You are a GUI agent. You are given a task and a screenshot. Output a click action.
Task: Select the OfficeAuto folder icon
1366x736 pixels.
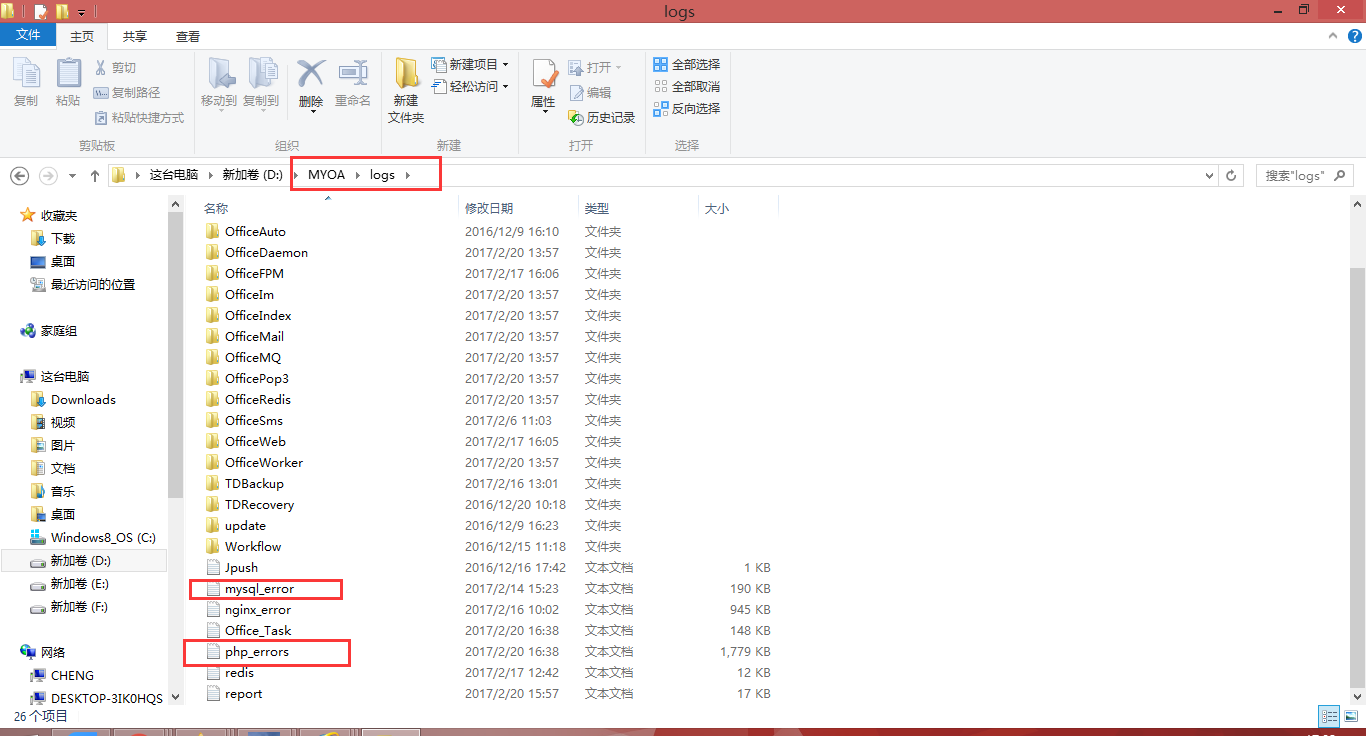coord(212,231)
